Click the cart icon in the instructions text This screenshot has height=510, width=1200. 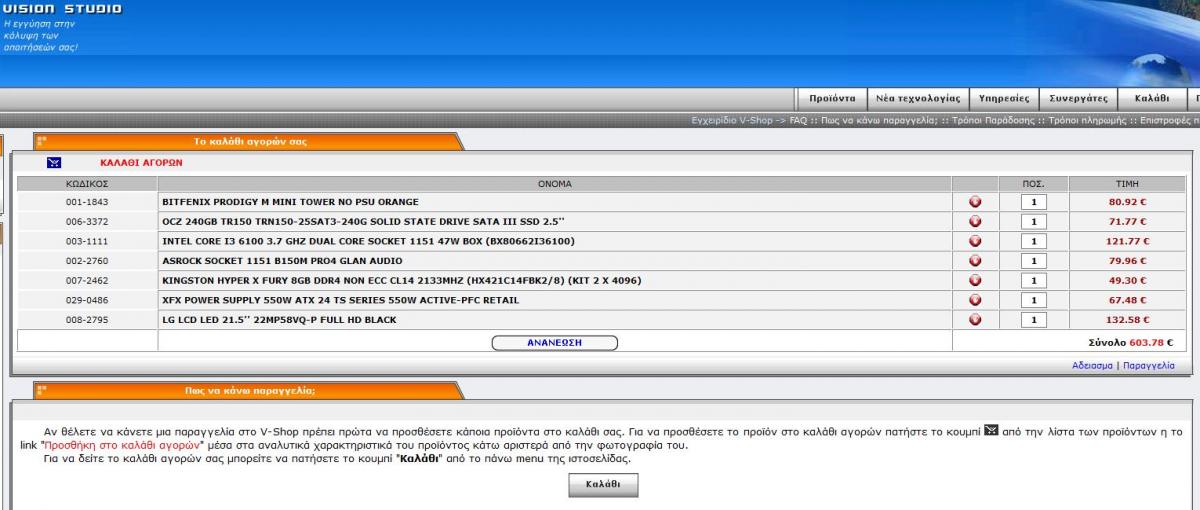pos(991,431)
